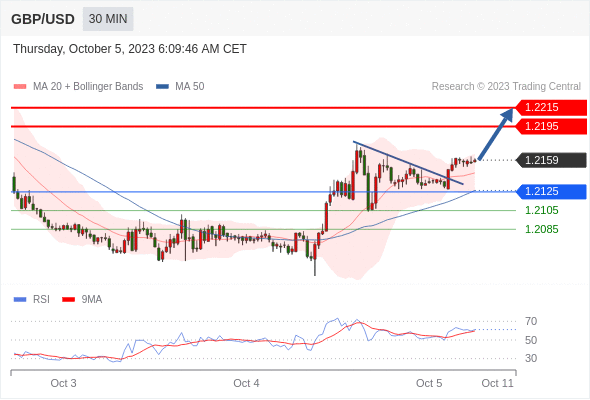Viewport: 590px width, 400px height.
Task: Click the 1.2159 current price tag
Action: (551, 160)
